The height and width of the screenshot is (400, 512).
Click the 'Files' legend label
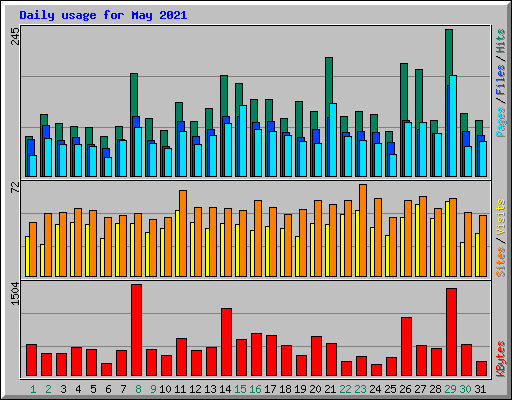[500, 79]
